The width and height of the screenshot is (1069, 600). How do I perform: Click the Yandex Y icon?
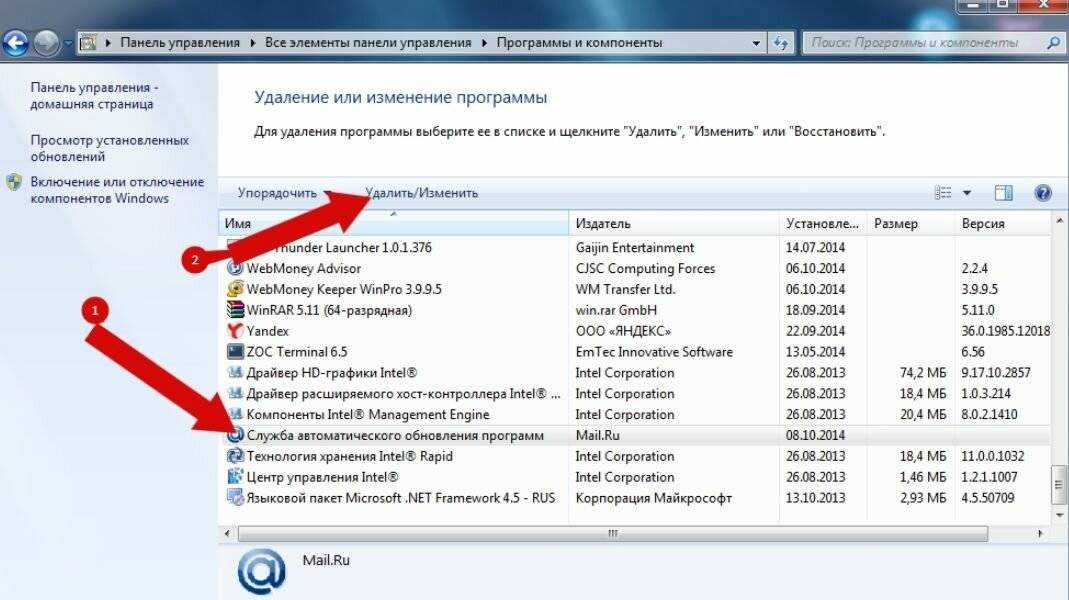point(235,331)
